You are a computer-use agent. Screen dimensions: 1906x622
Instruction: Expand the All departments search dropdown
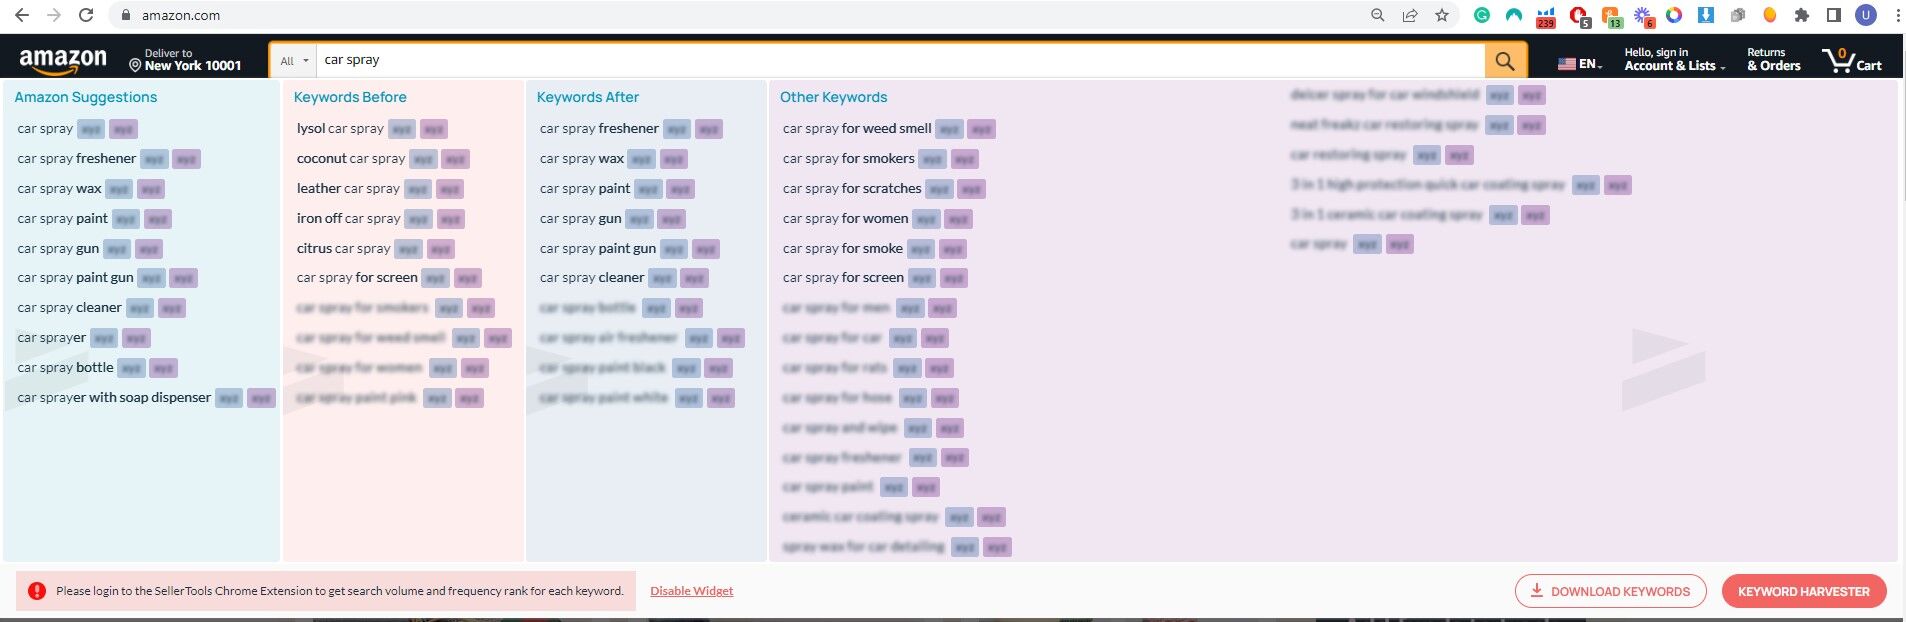[x=294, y=61]
